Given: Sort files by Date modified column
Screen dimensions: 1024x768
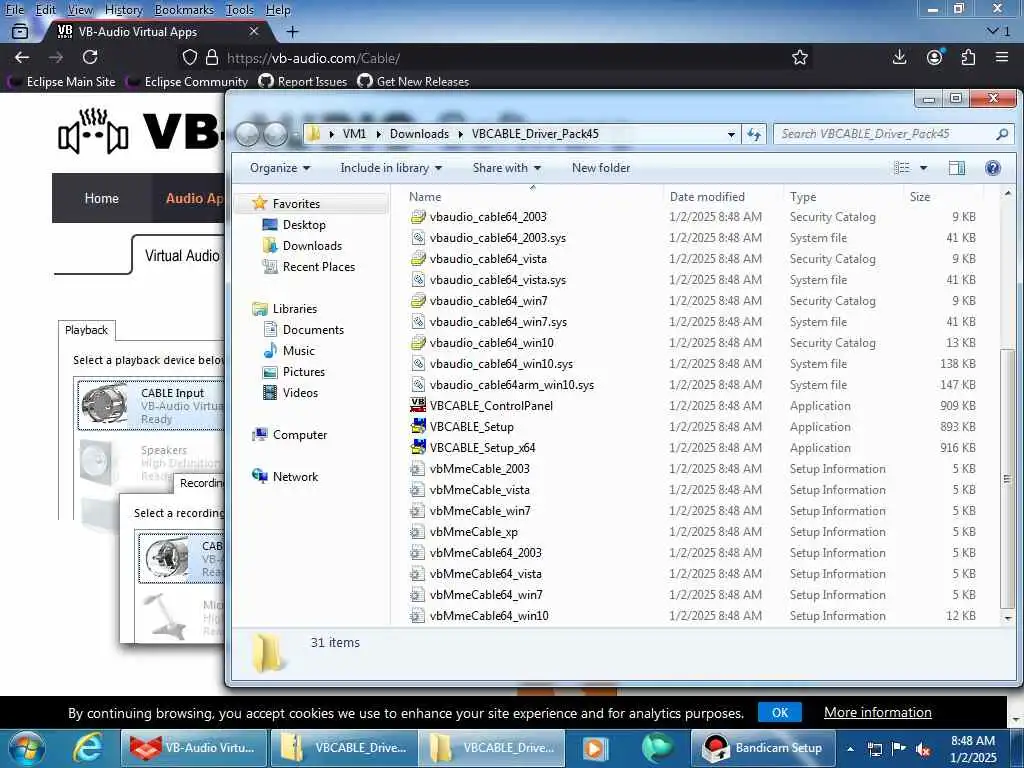Looking at the screenshot, I should pyautogui.click(x=707, y=197).
